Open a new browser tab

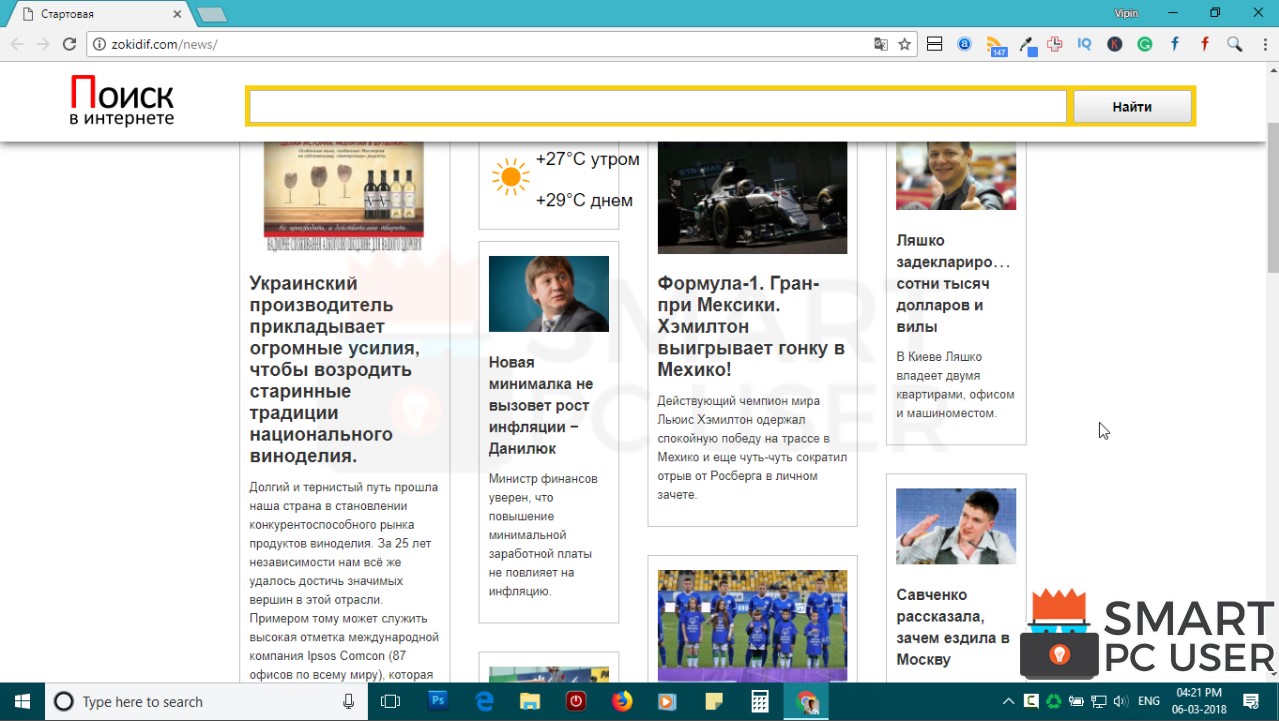pyautogui.click(x=210, y=14)
